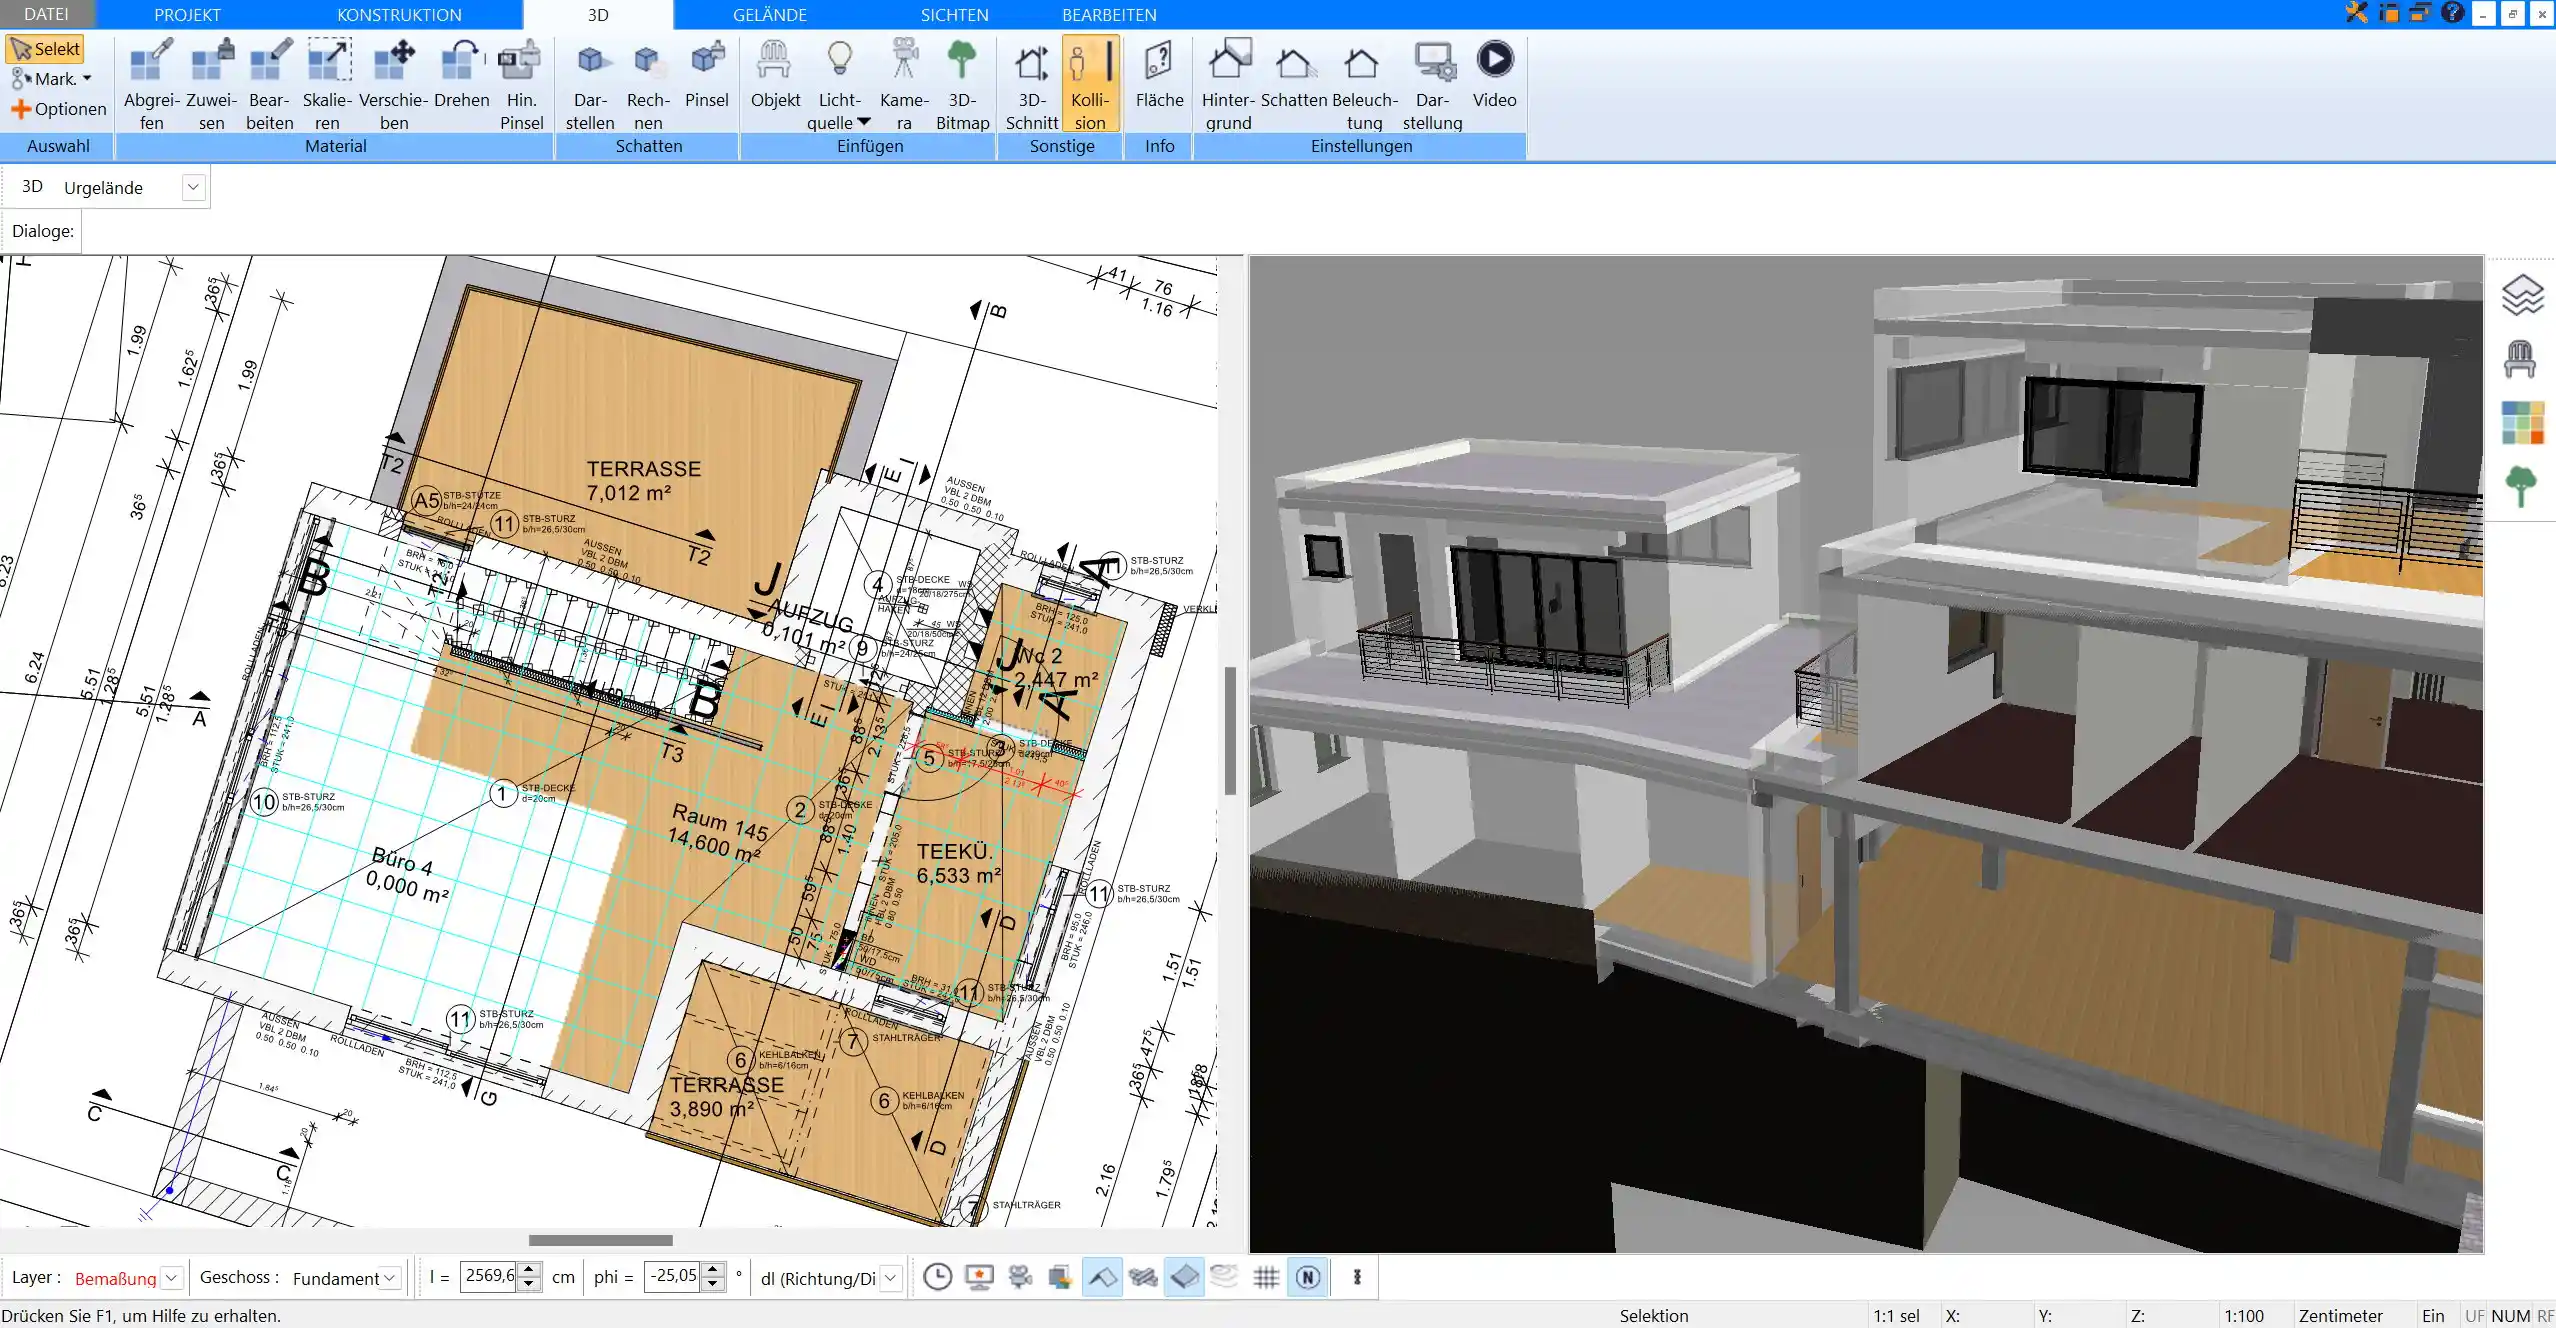Open the help question mark icon
2556x1328 pixels.
[2452, 13]
